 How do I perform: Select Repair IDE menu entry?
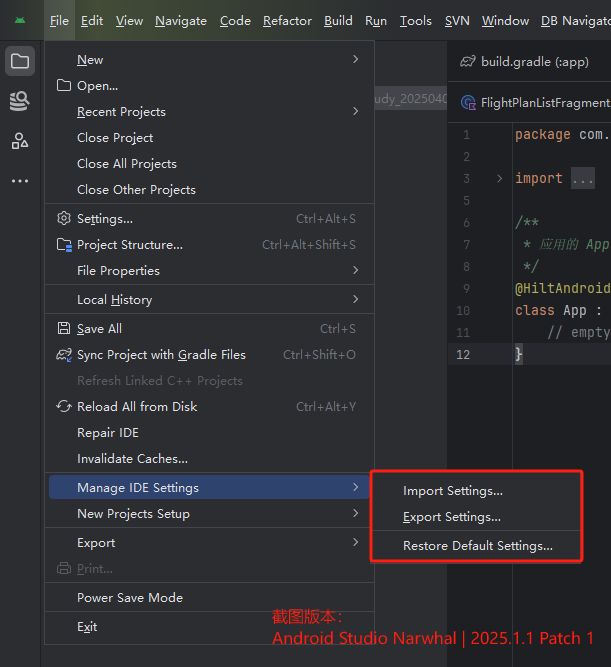pos(209,433)
